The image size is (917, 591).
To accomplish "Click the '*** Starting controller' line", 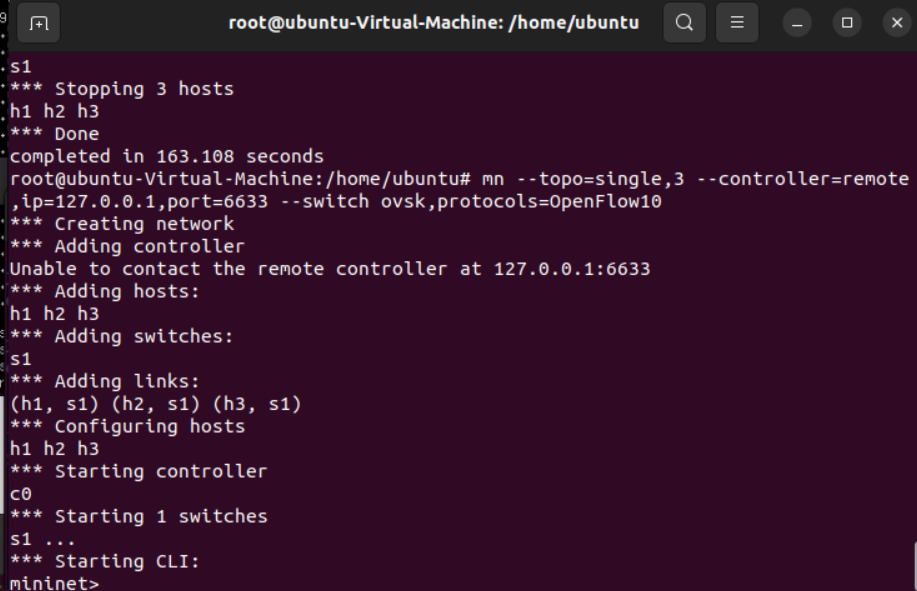I will click(x=138, y=471).
